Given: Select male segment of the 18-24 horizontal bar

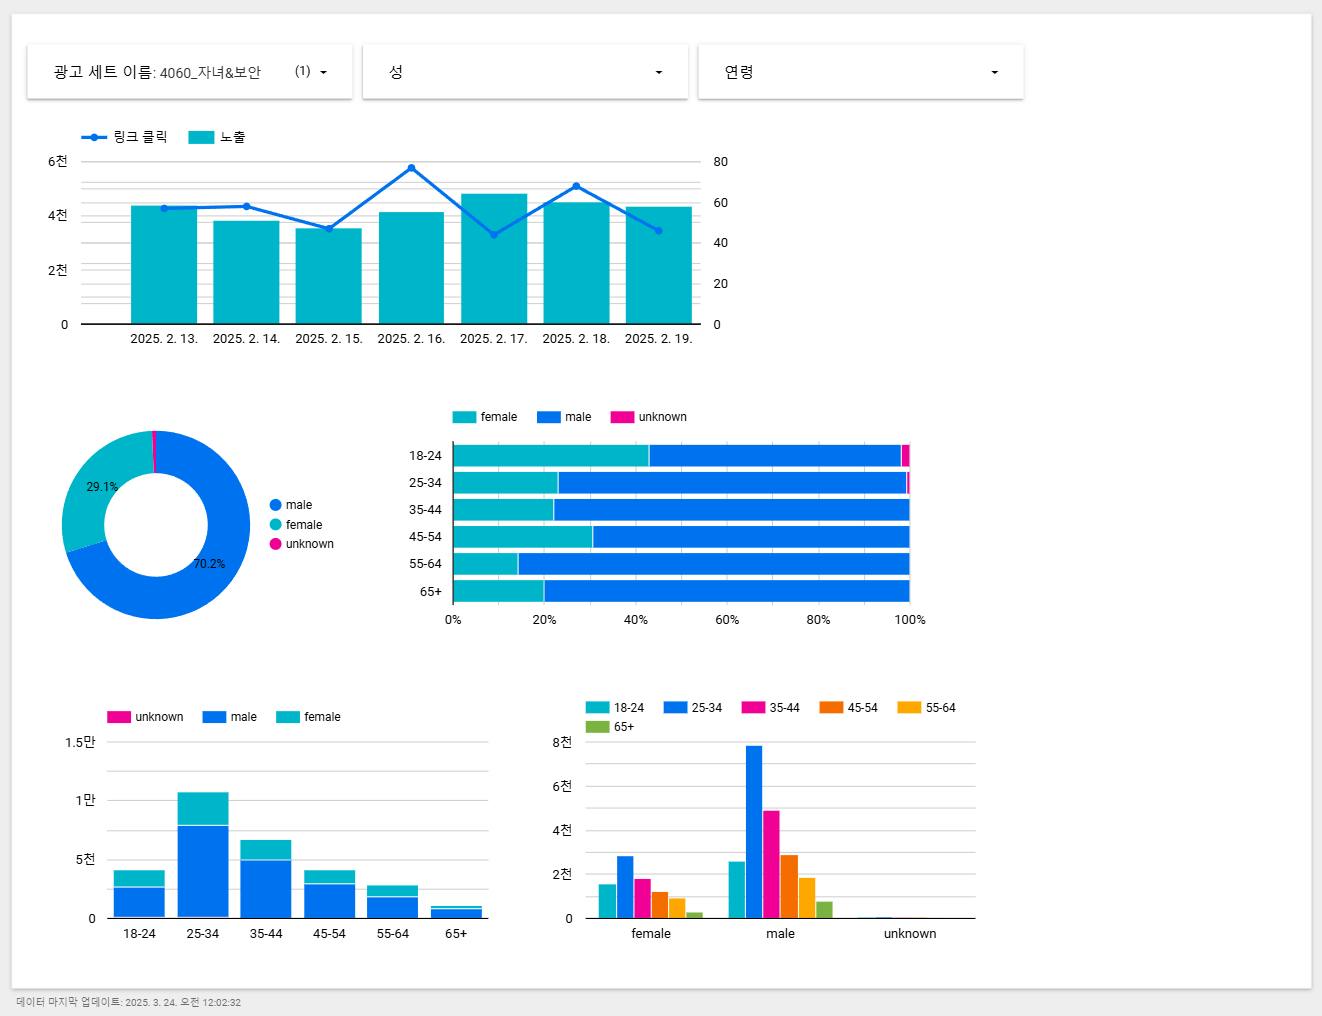Looking at the screenshot, I should 775,456.
